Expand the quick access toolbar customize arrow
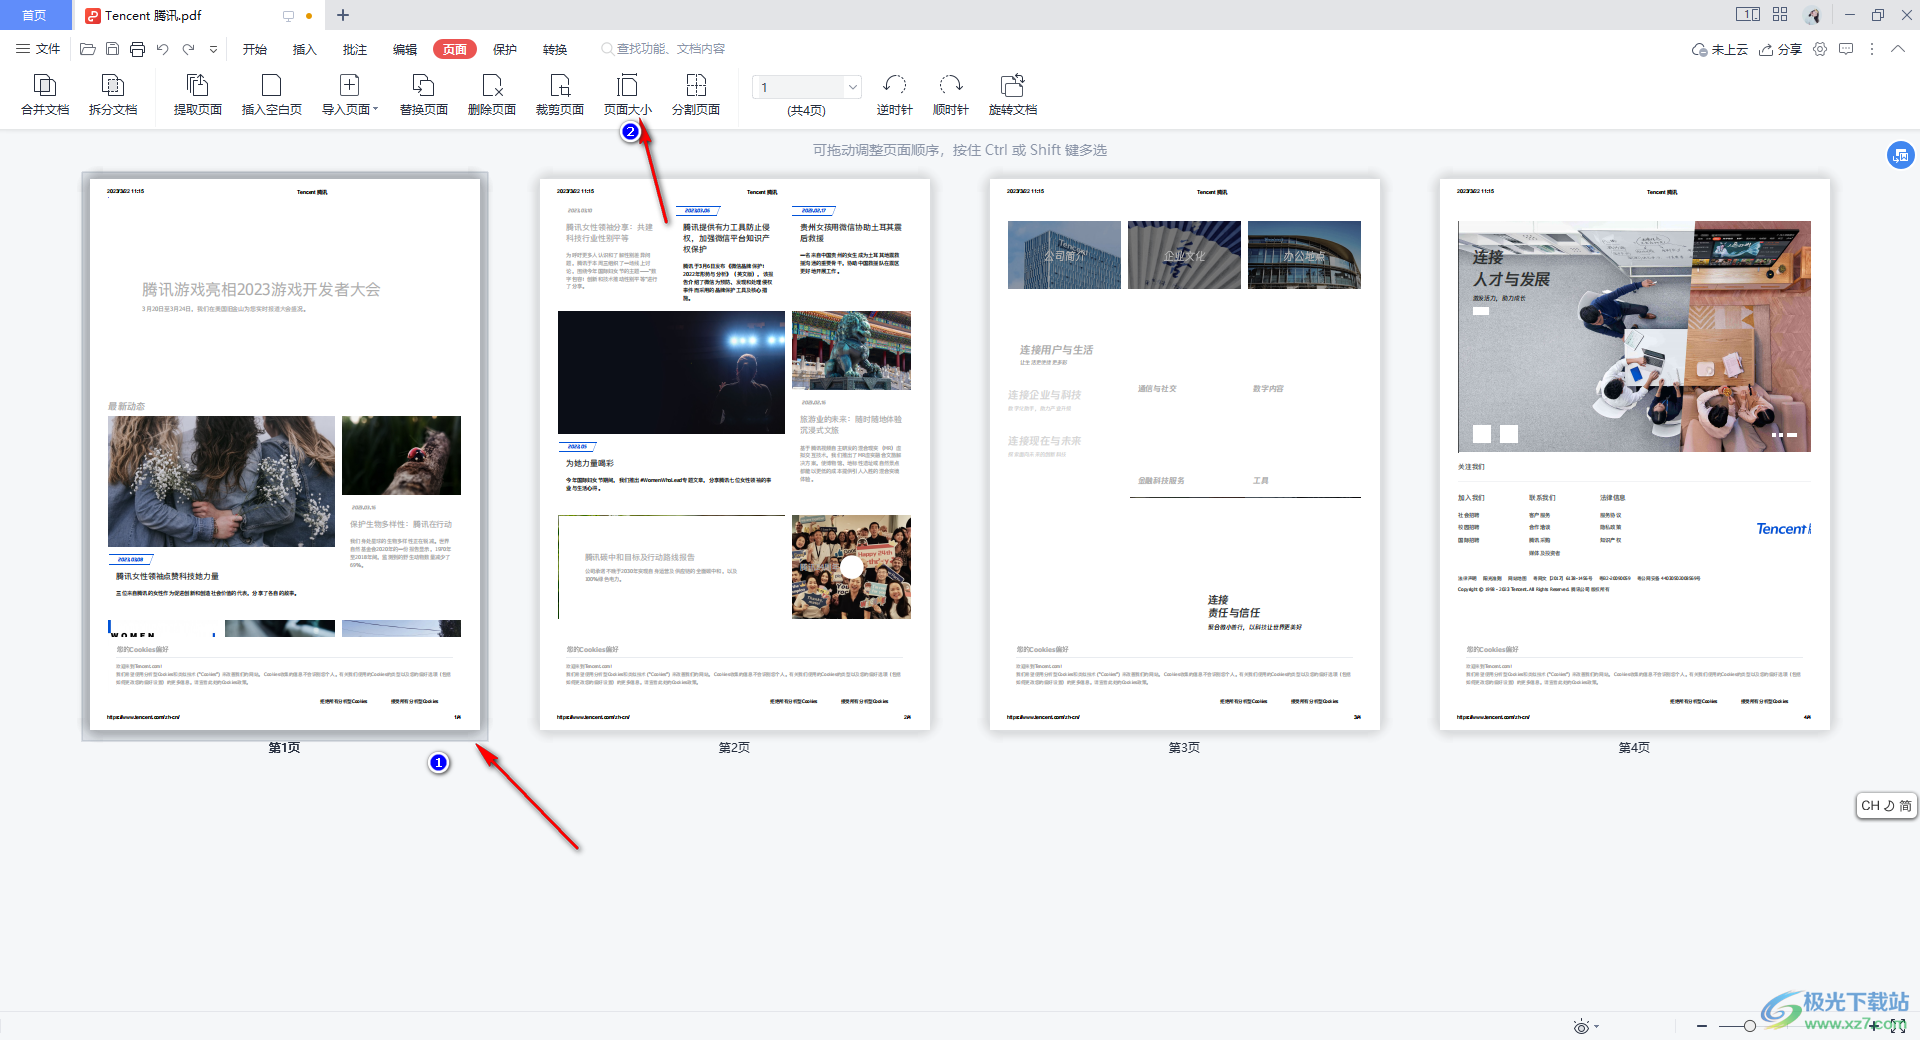1920x1040 pixels. coord(213,49)
